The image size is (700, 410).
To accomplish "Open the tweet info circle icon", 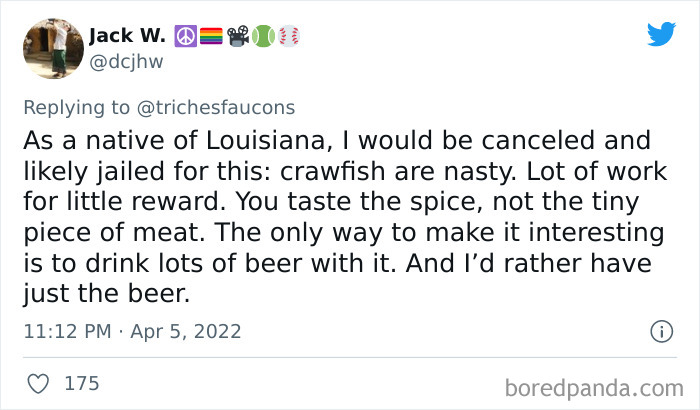I will (660, 331).
